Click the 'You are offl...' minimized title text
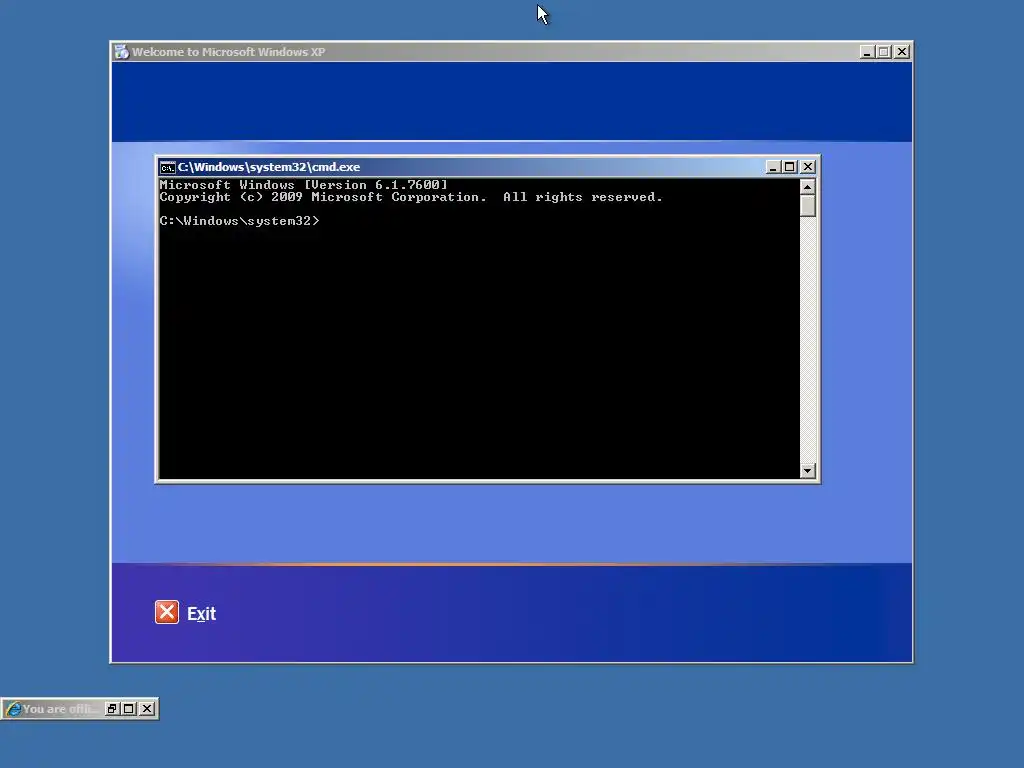This screenshot has width=1024, height=768. coord(59,709)
